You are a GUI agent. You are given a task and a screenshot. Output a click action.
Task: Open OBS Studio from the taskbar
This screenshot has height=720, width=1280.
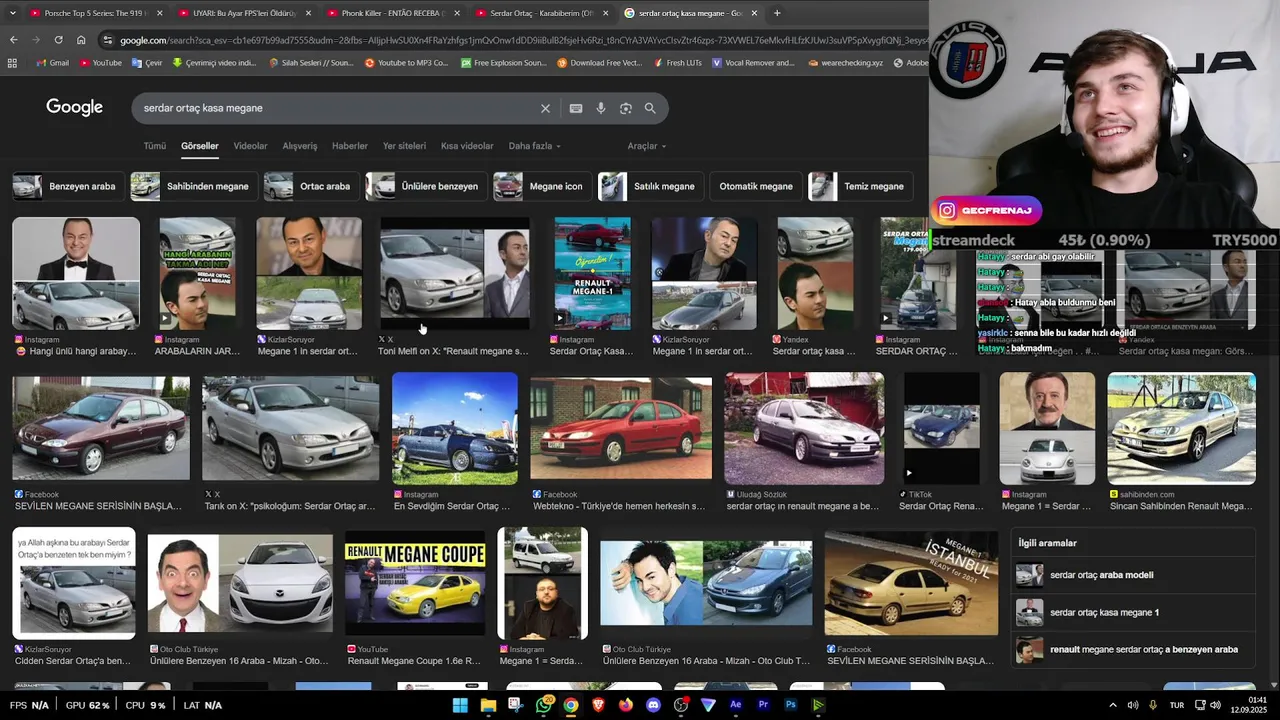coord(681,705)
